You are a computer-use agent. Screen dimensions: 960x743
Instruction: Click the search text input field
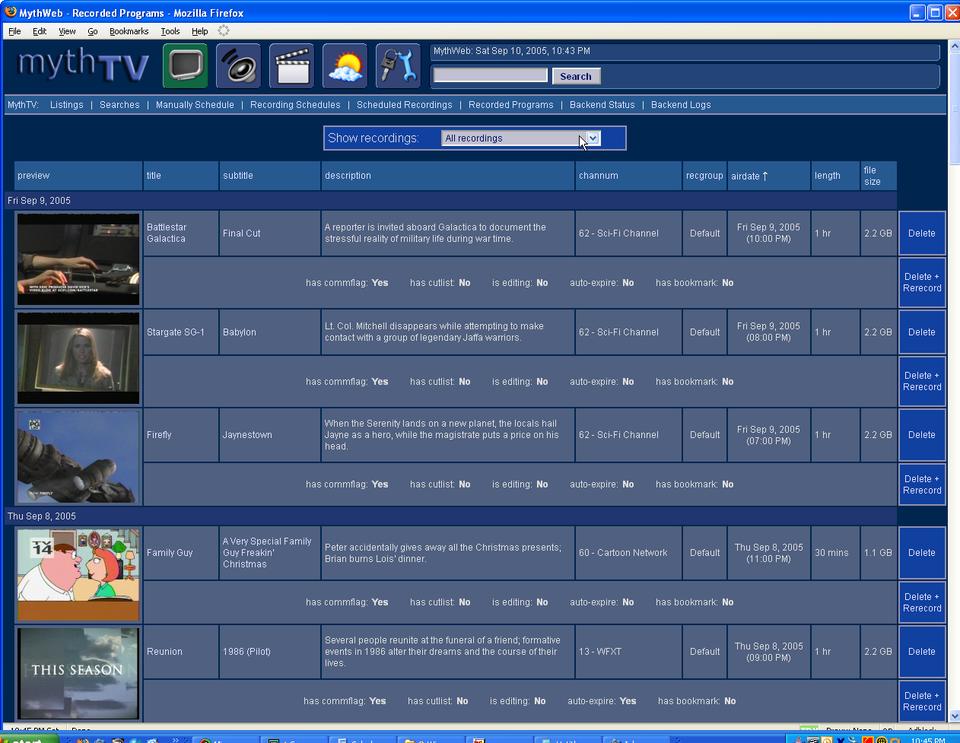coord(490,76)
